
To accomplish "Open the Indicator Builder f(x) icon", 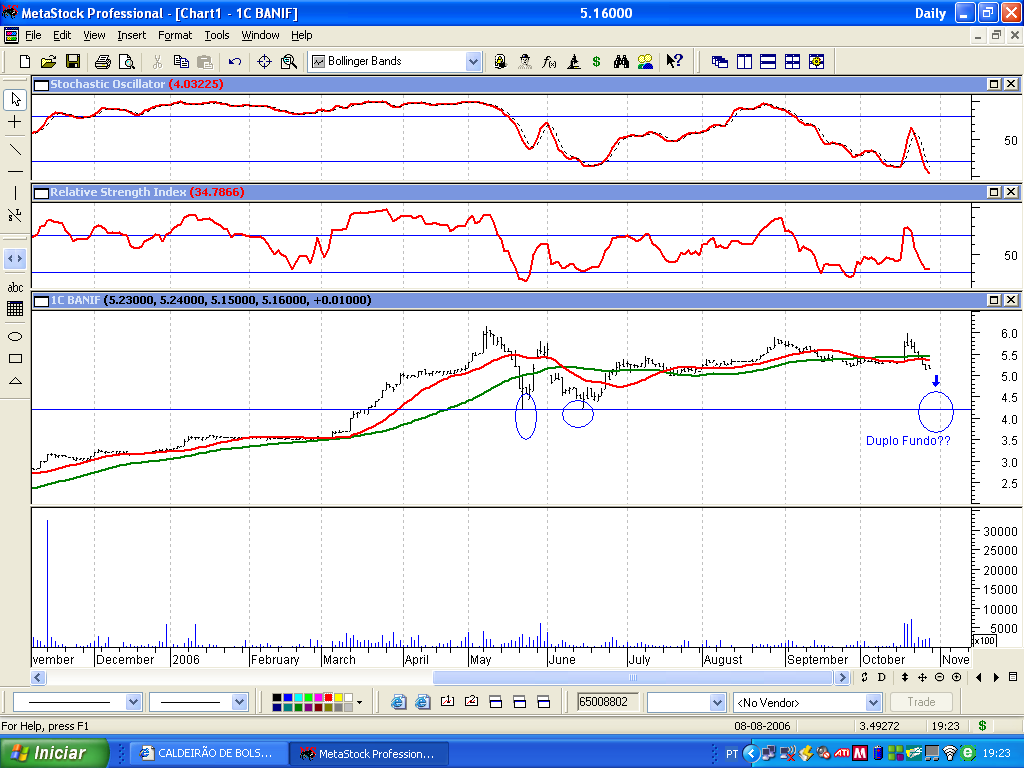I will (549, 61).
